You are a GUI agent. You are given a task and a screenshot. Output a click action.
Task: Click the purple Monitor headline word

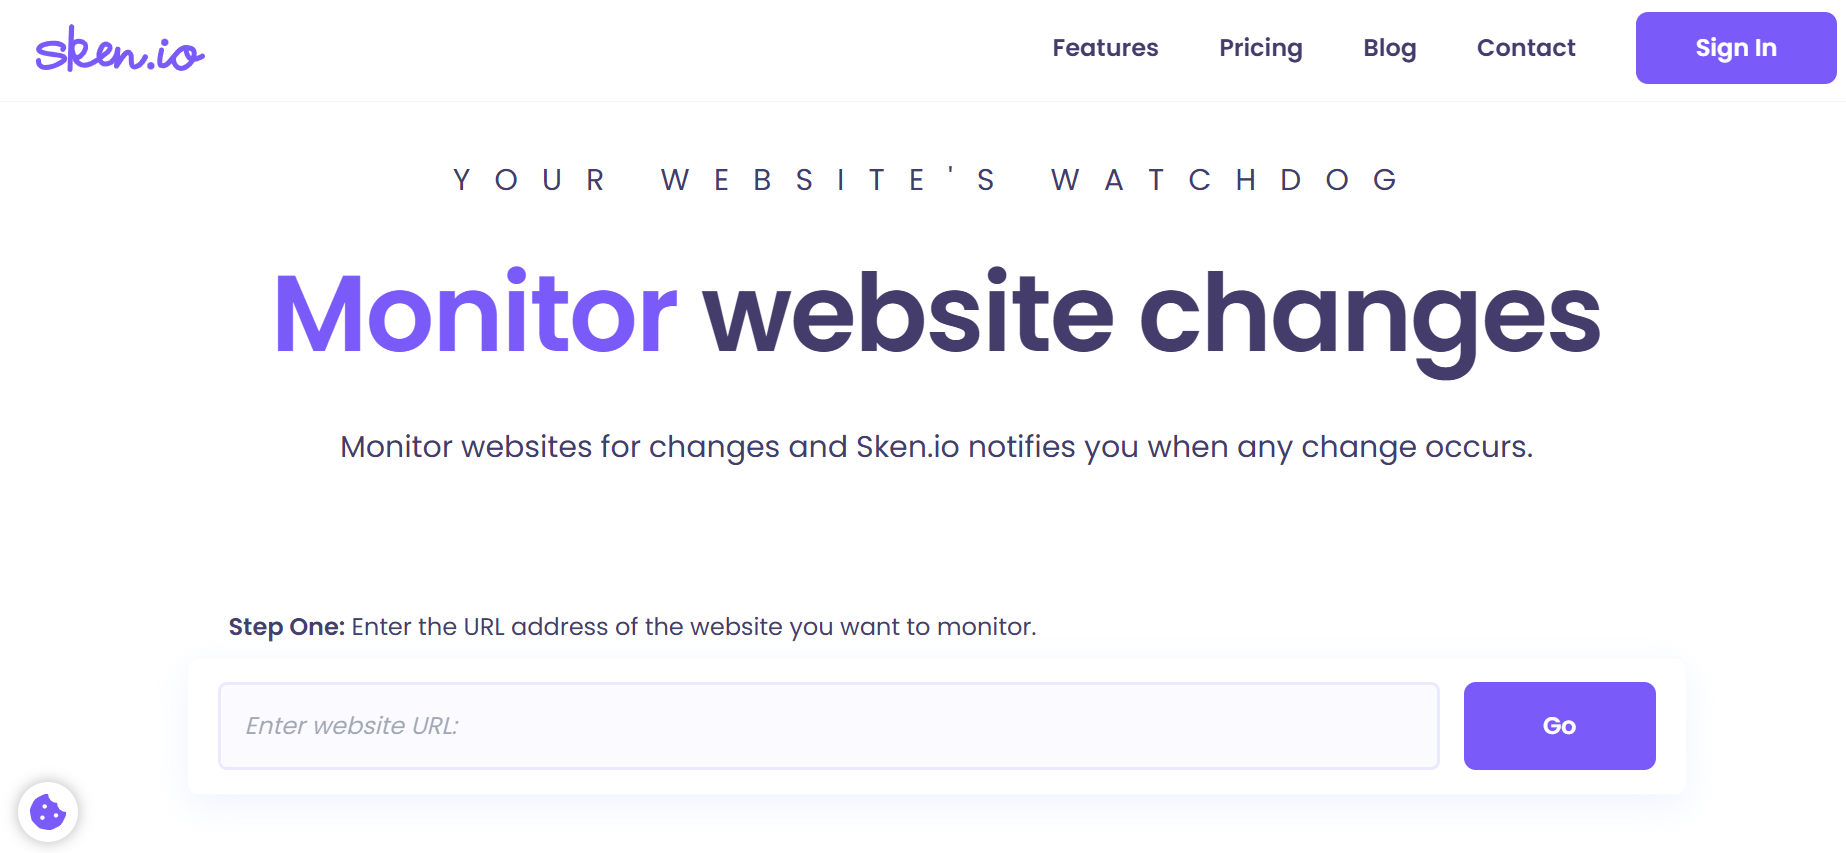pos(475,314)
